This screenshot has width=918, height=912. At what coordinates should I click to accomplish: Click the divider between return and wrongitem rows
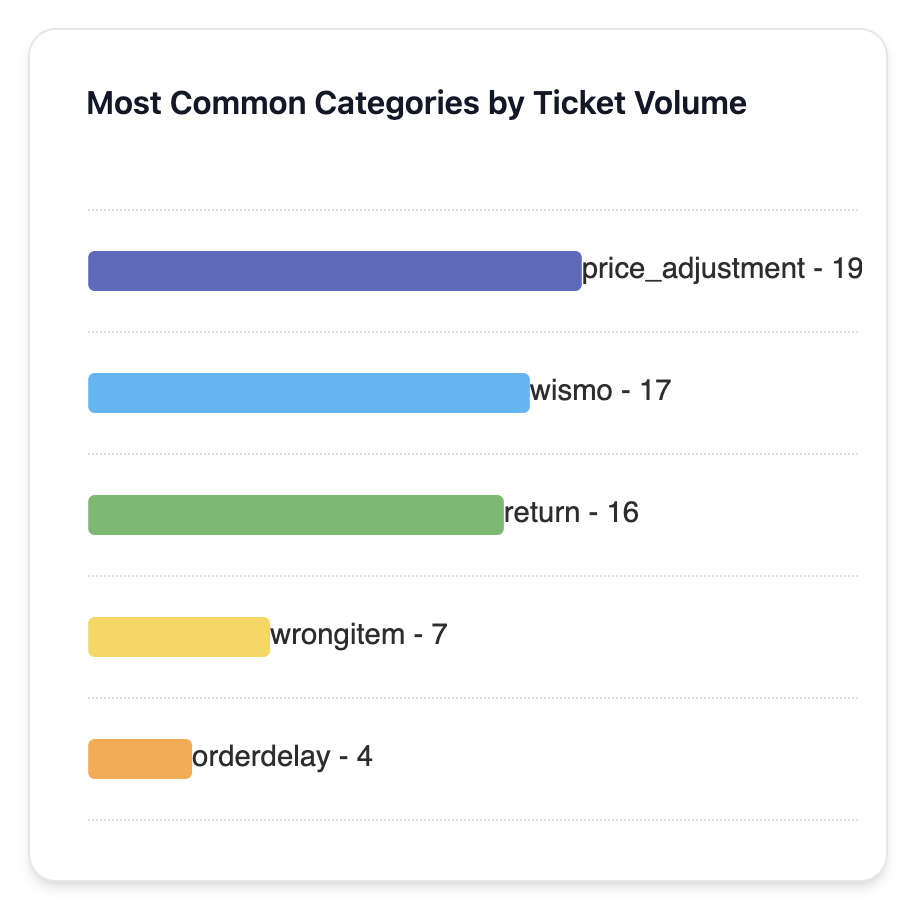click(472, 576)
